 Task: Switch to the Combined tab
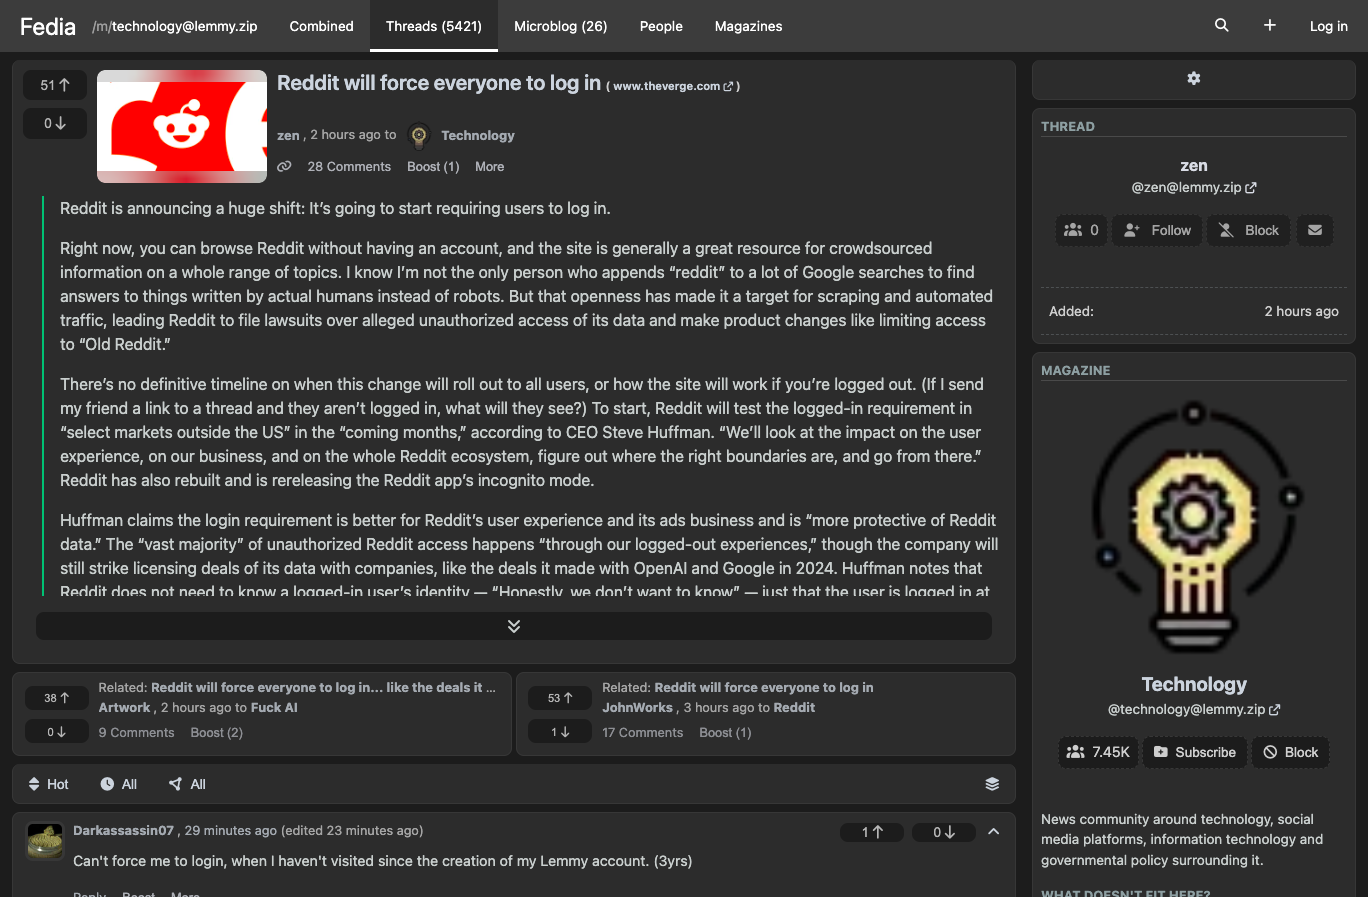(x=322, y=26)
